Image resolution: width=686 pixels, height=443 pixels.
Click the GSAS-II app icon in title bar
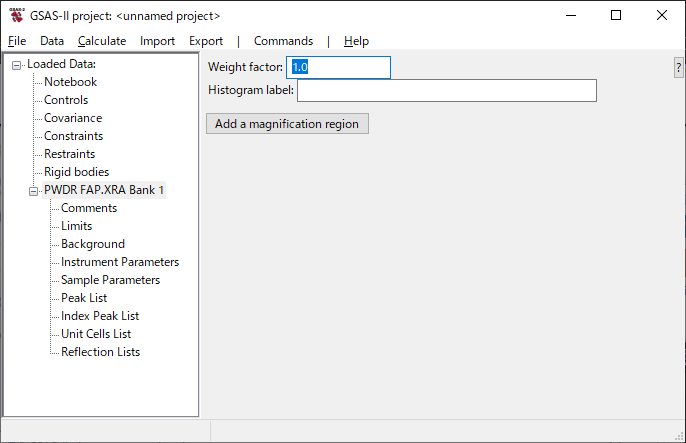16,16
